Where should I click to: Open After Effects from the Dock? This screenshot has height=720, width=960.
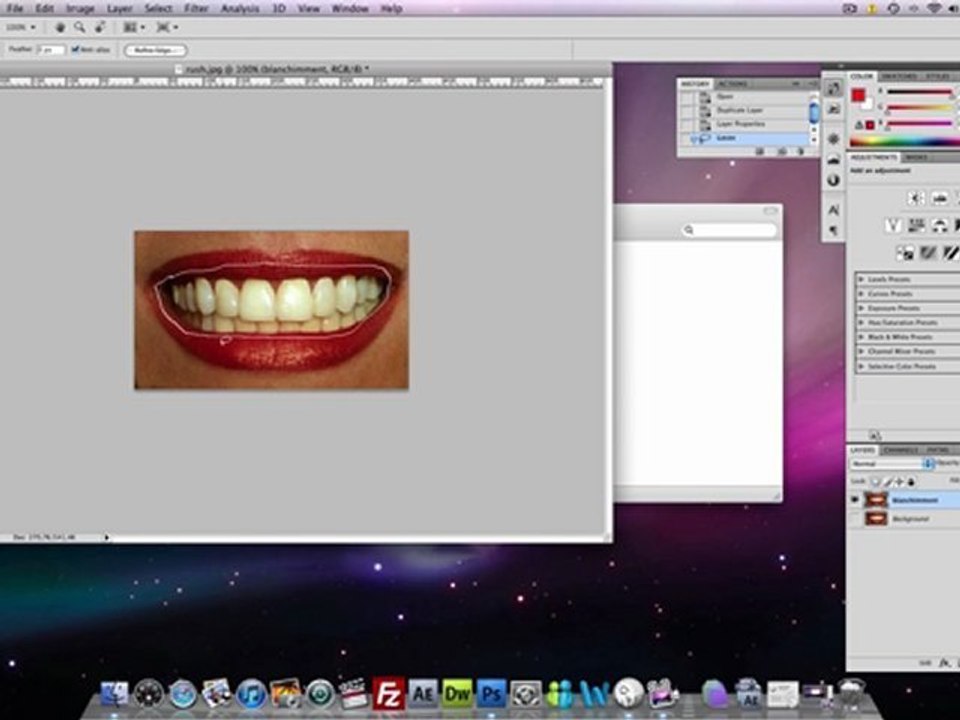click(423, 693)
